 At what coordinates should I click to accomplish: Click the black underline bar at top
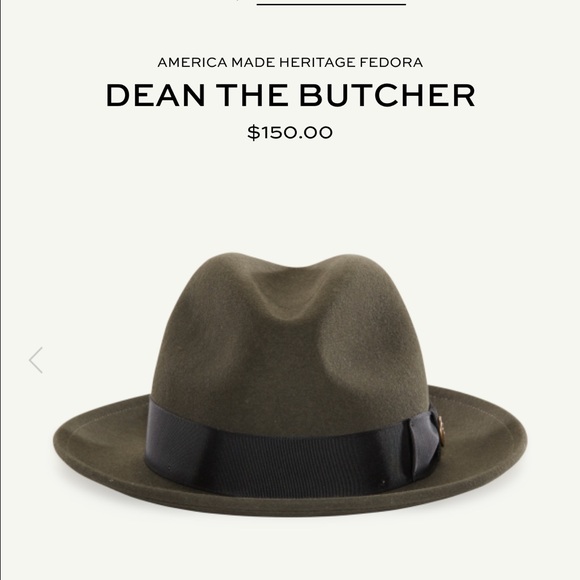click(x=331, y=4)
